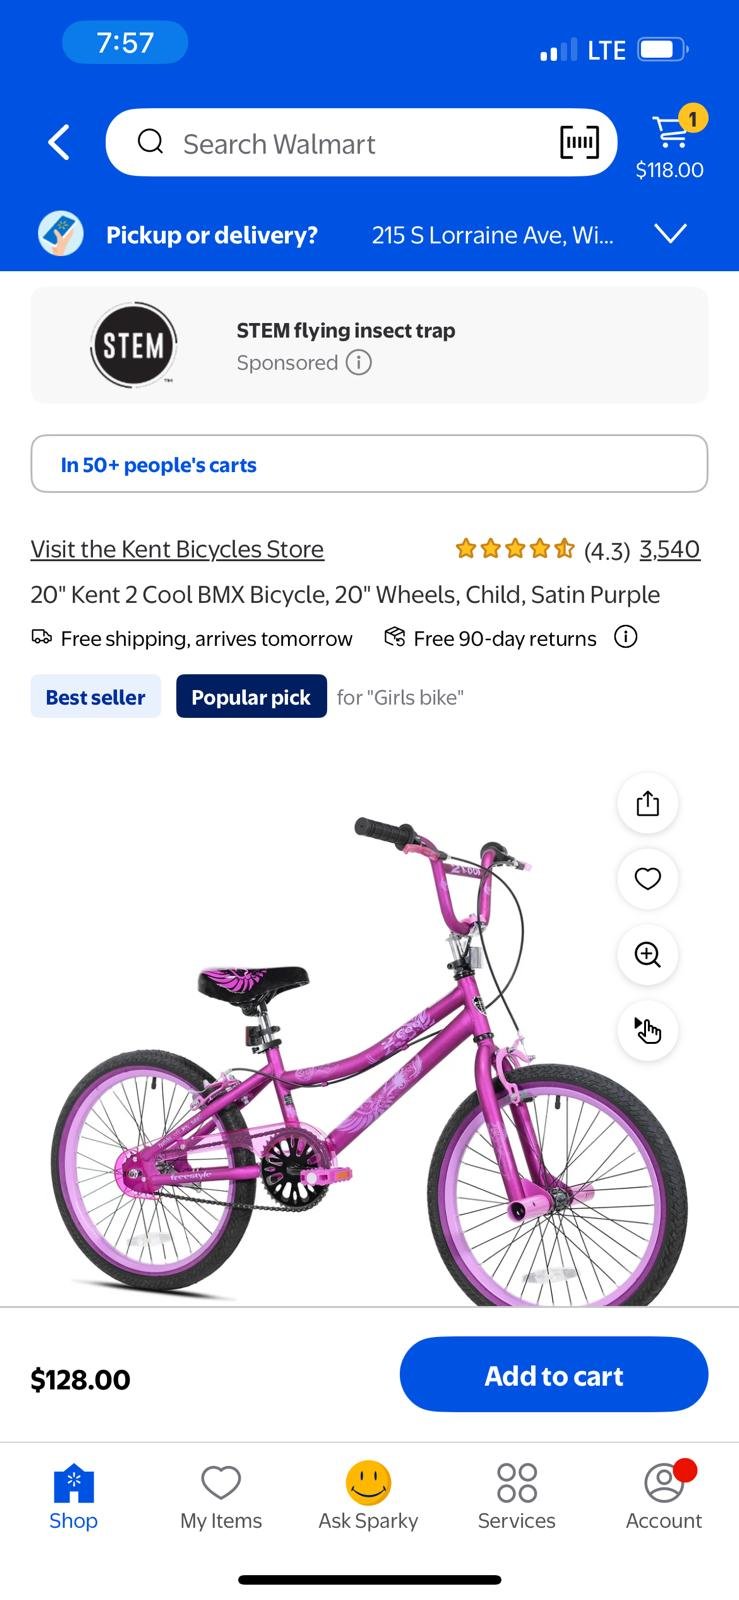Share this bicycle product
Screen dimensions: 739x1600
point(648,803)
